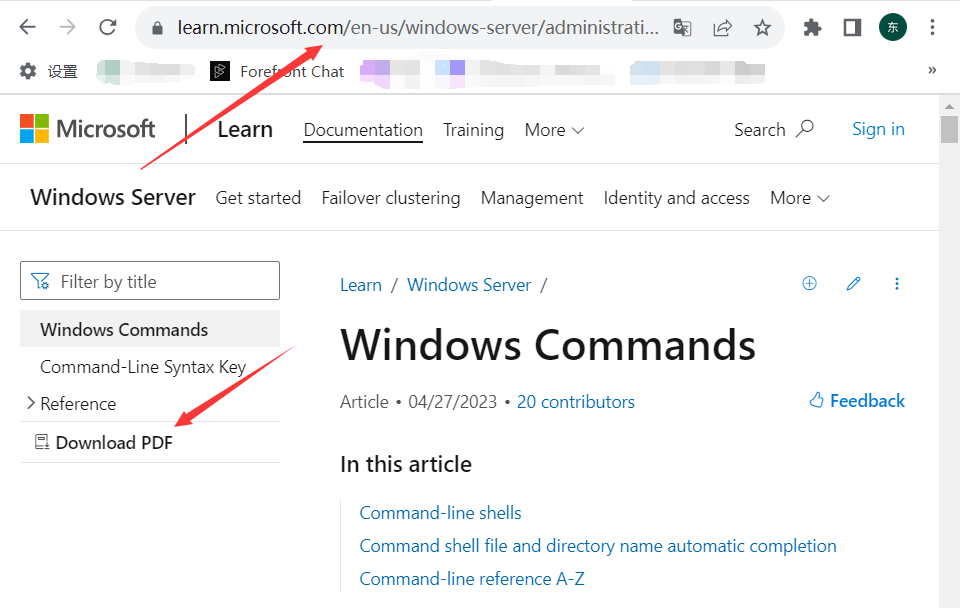Open article more actions vertical dots

click(897, 283)
